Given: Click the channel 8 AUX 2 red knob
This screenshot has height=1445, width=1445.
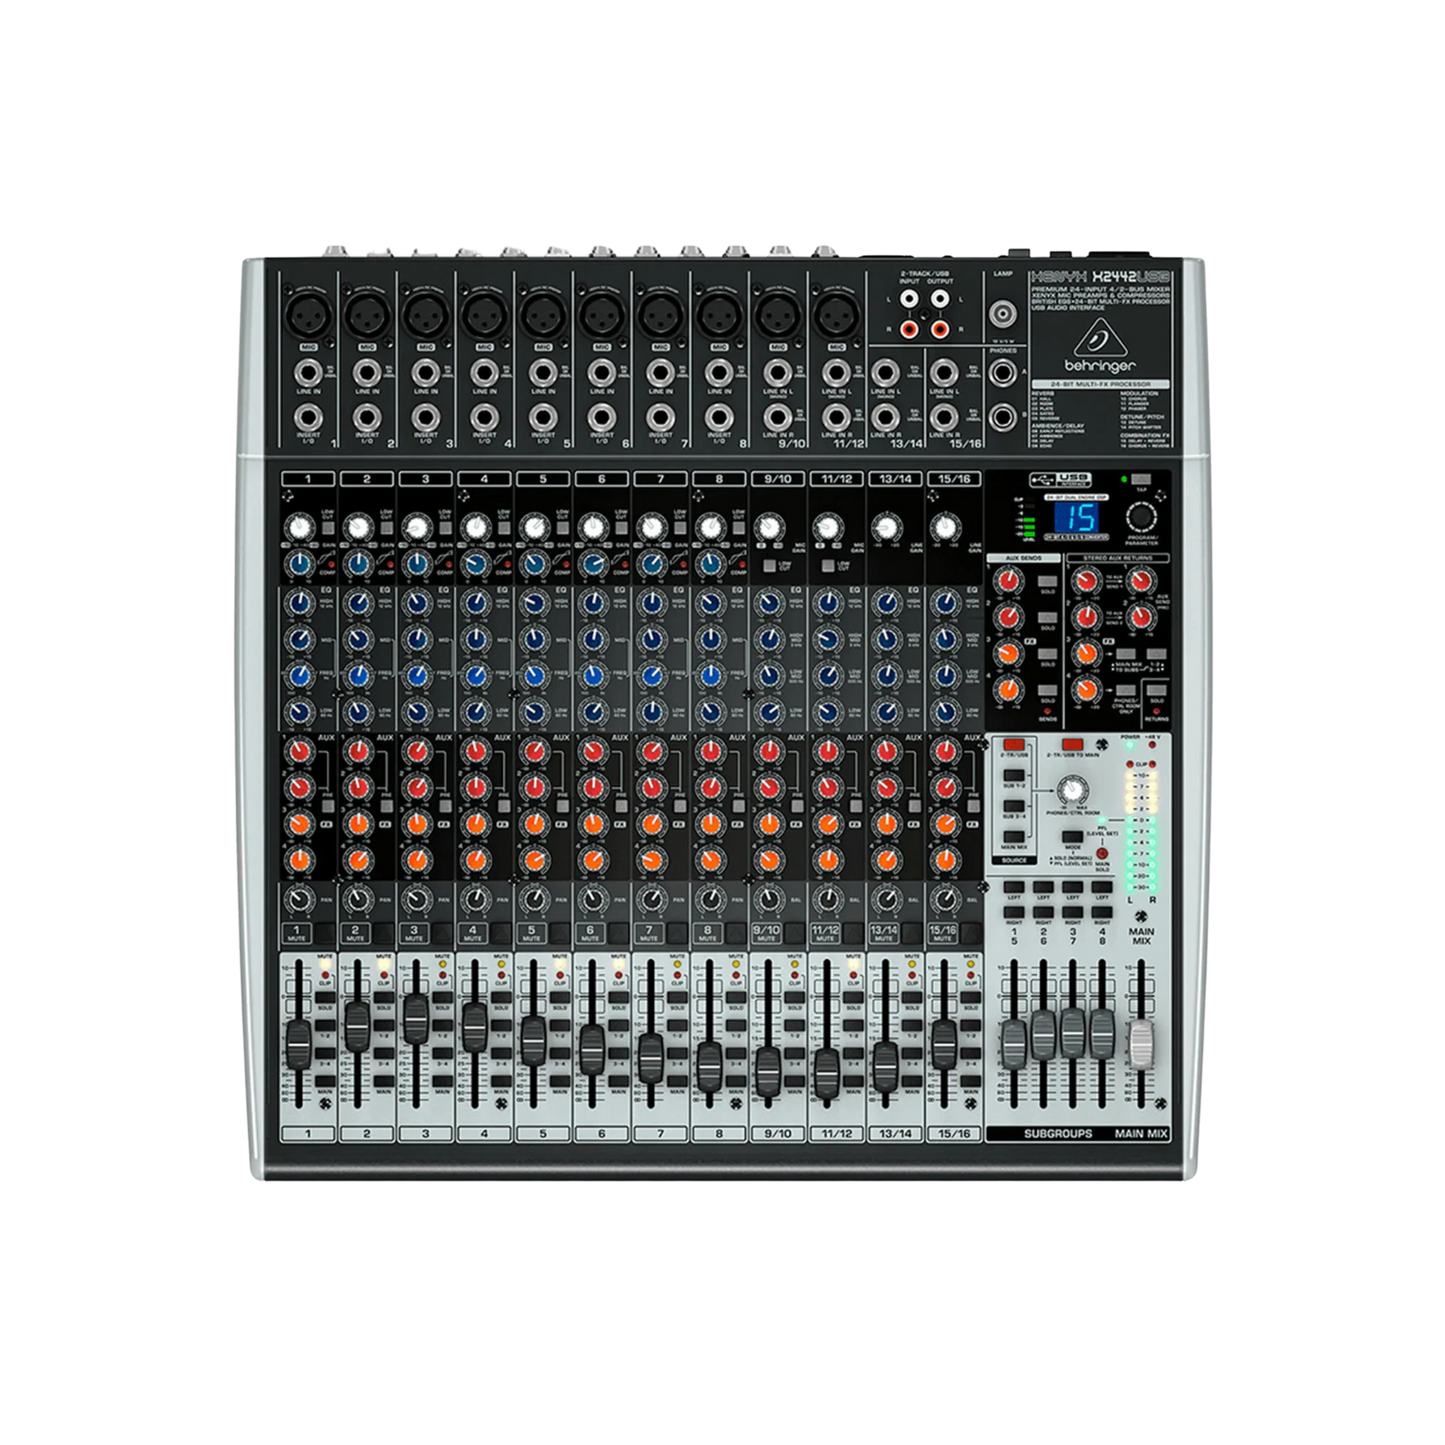Looking at the screenshot, I should coord(711,788).
